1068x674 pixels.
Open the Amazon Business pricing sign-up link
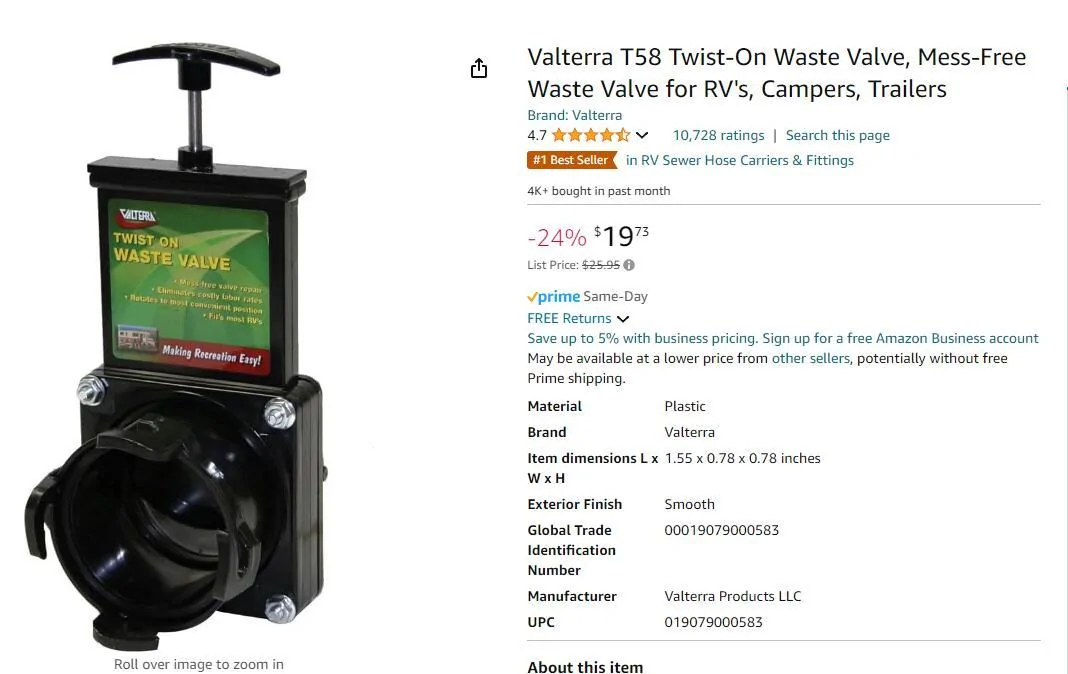point(783,338)
